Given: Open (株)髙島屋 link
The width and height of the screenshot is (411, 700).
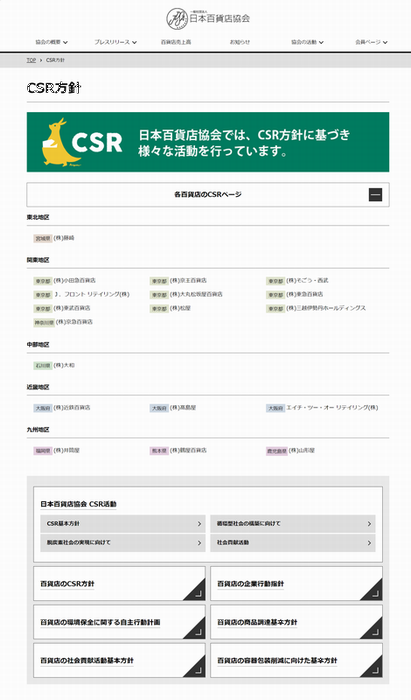Looking at the screenshot, I should pyautogui.click(x=183, y=408).
